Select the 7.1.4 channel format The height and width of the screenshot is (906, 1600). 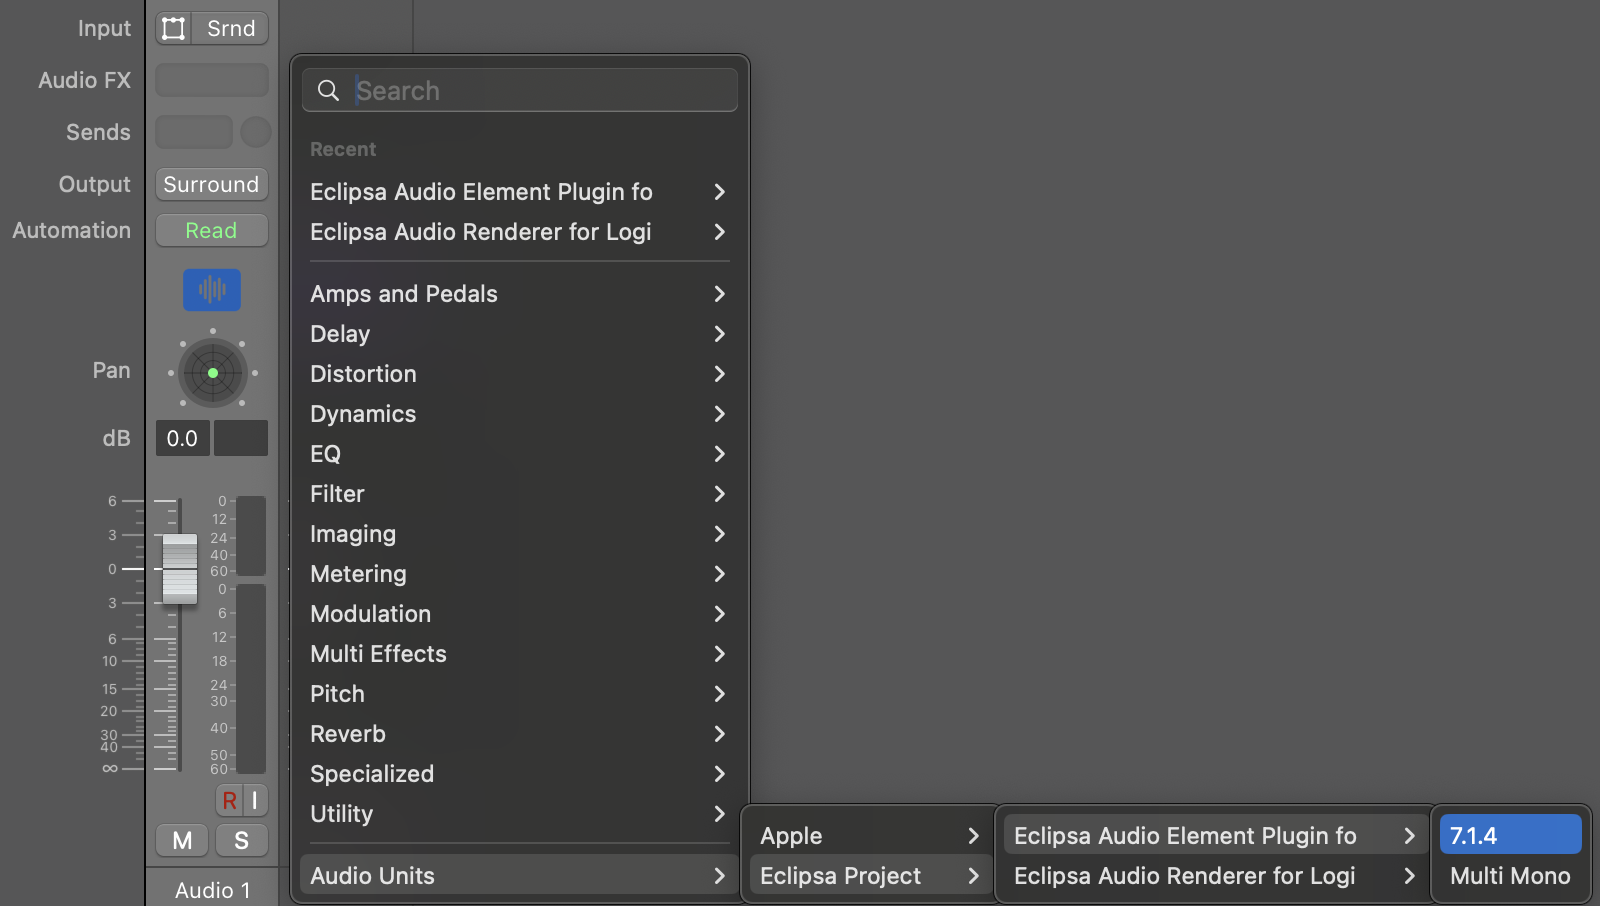pos(1510,836)
